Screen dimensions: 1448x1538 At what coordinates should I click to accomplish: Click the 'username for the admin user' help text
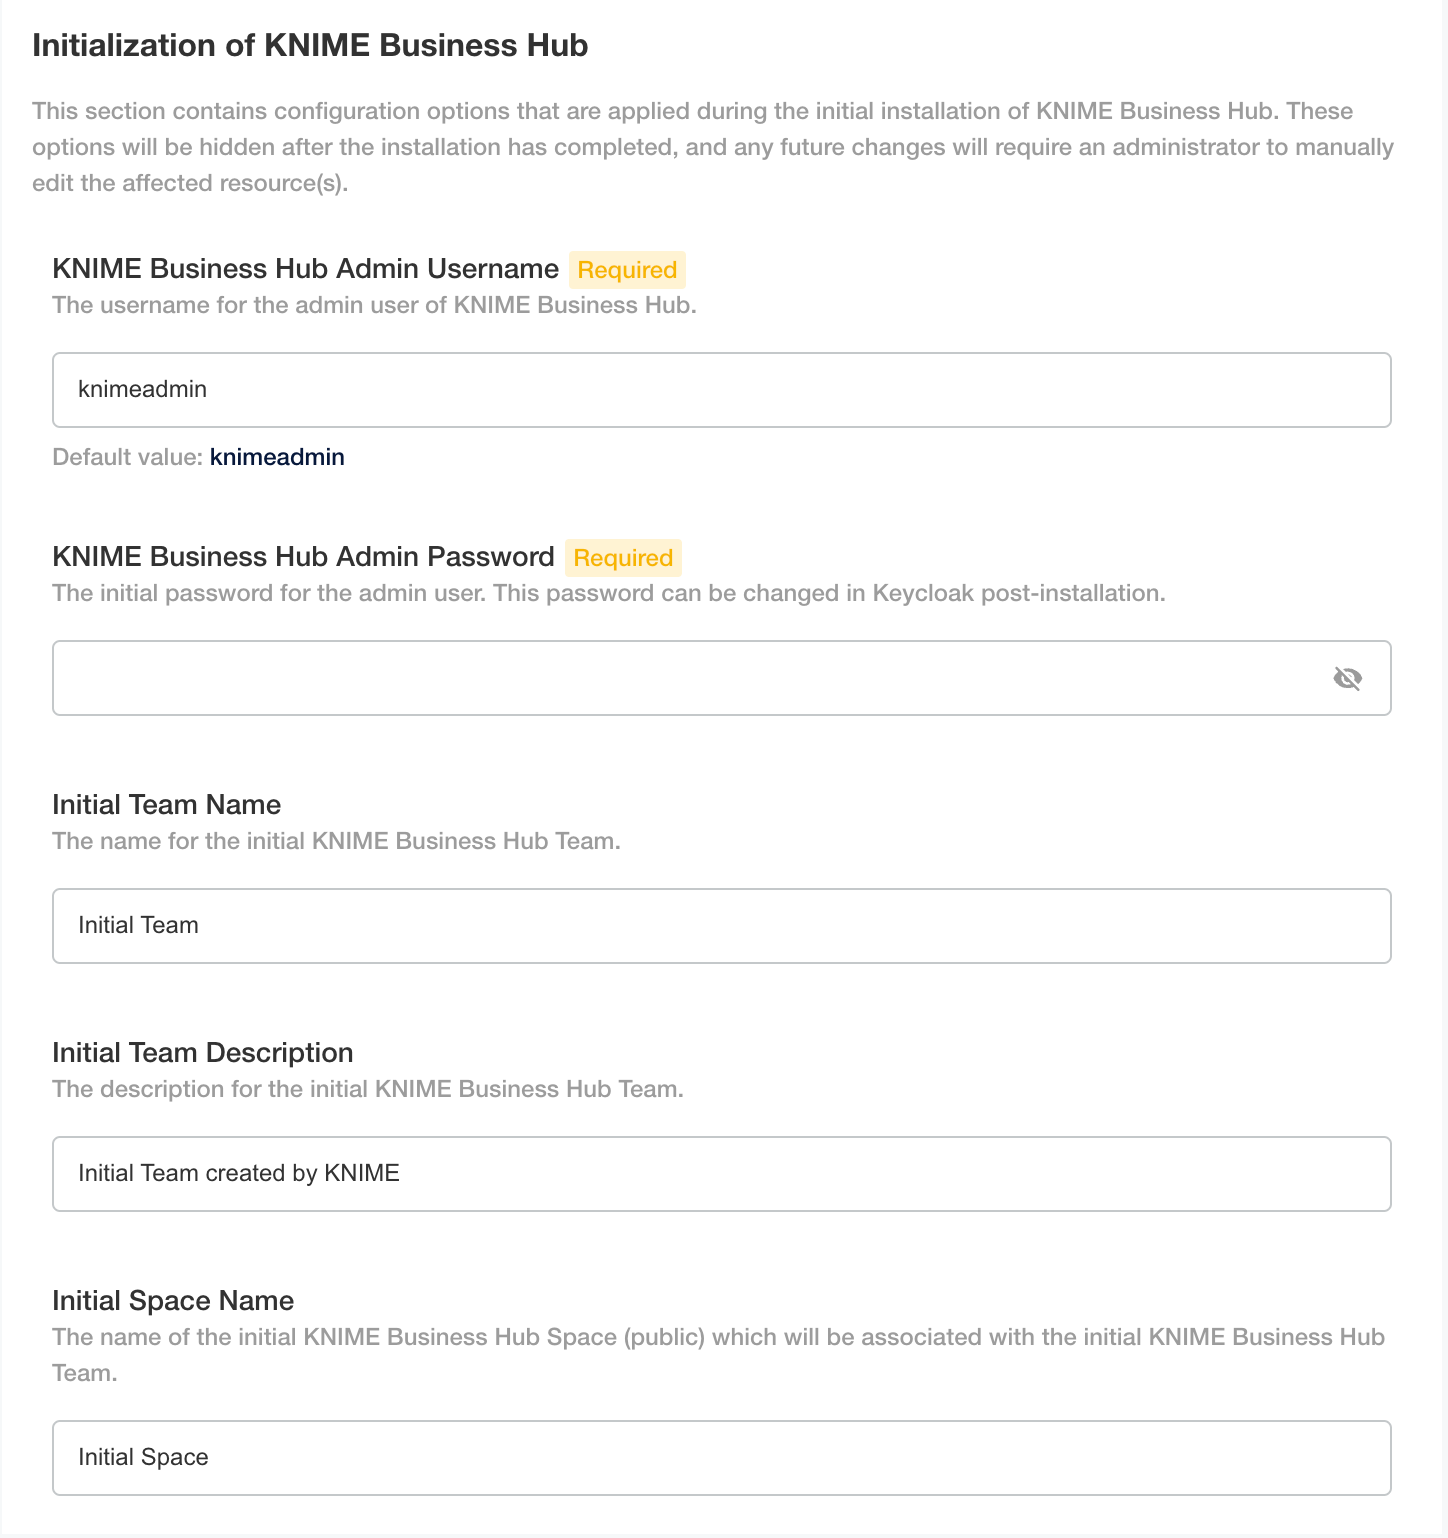point(374,305)
